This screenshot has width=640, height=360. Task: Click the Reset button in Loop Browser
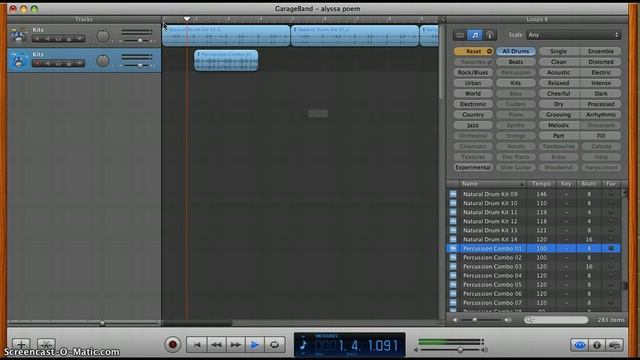[x=473, y=51]
